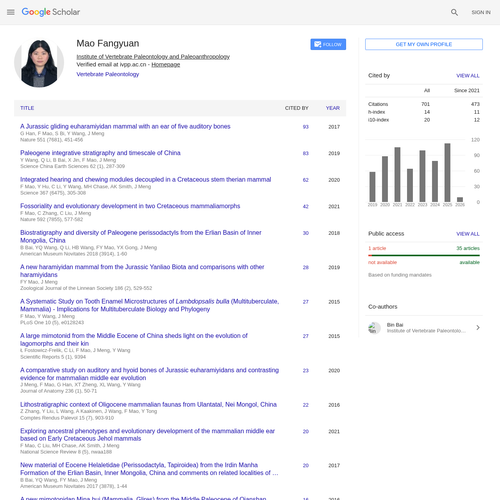Click the 2025 citations bar in chart

447,173
